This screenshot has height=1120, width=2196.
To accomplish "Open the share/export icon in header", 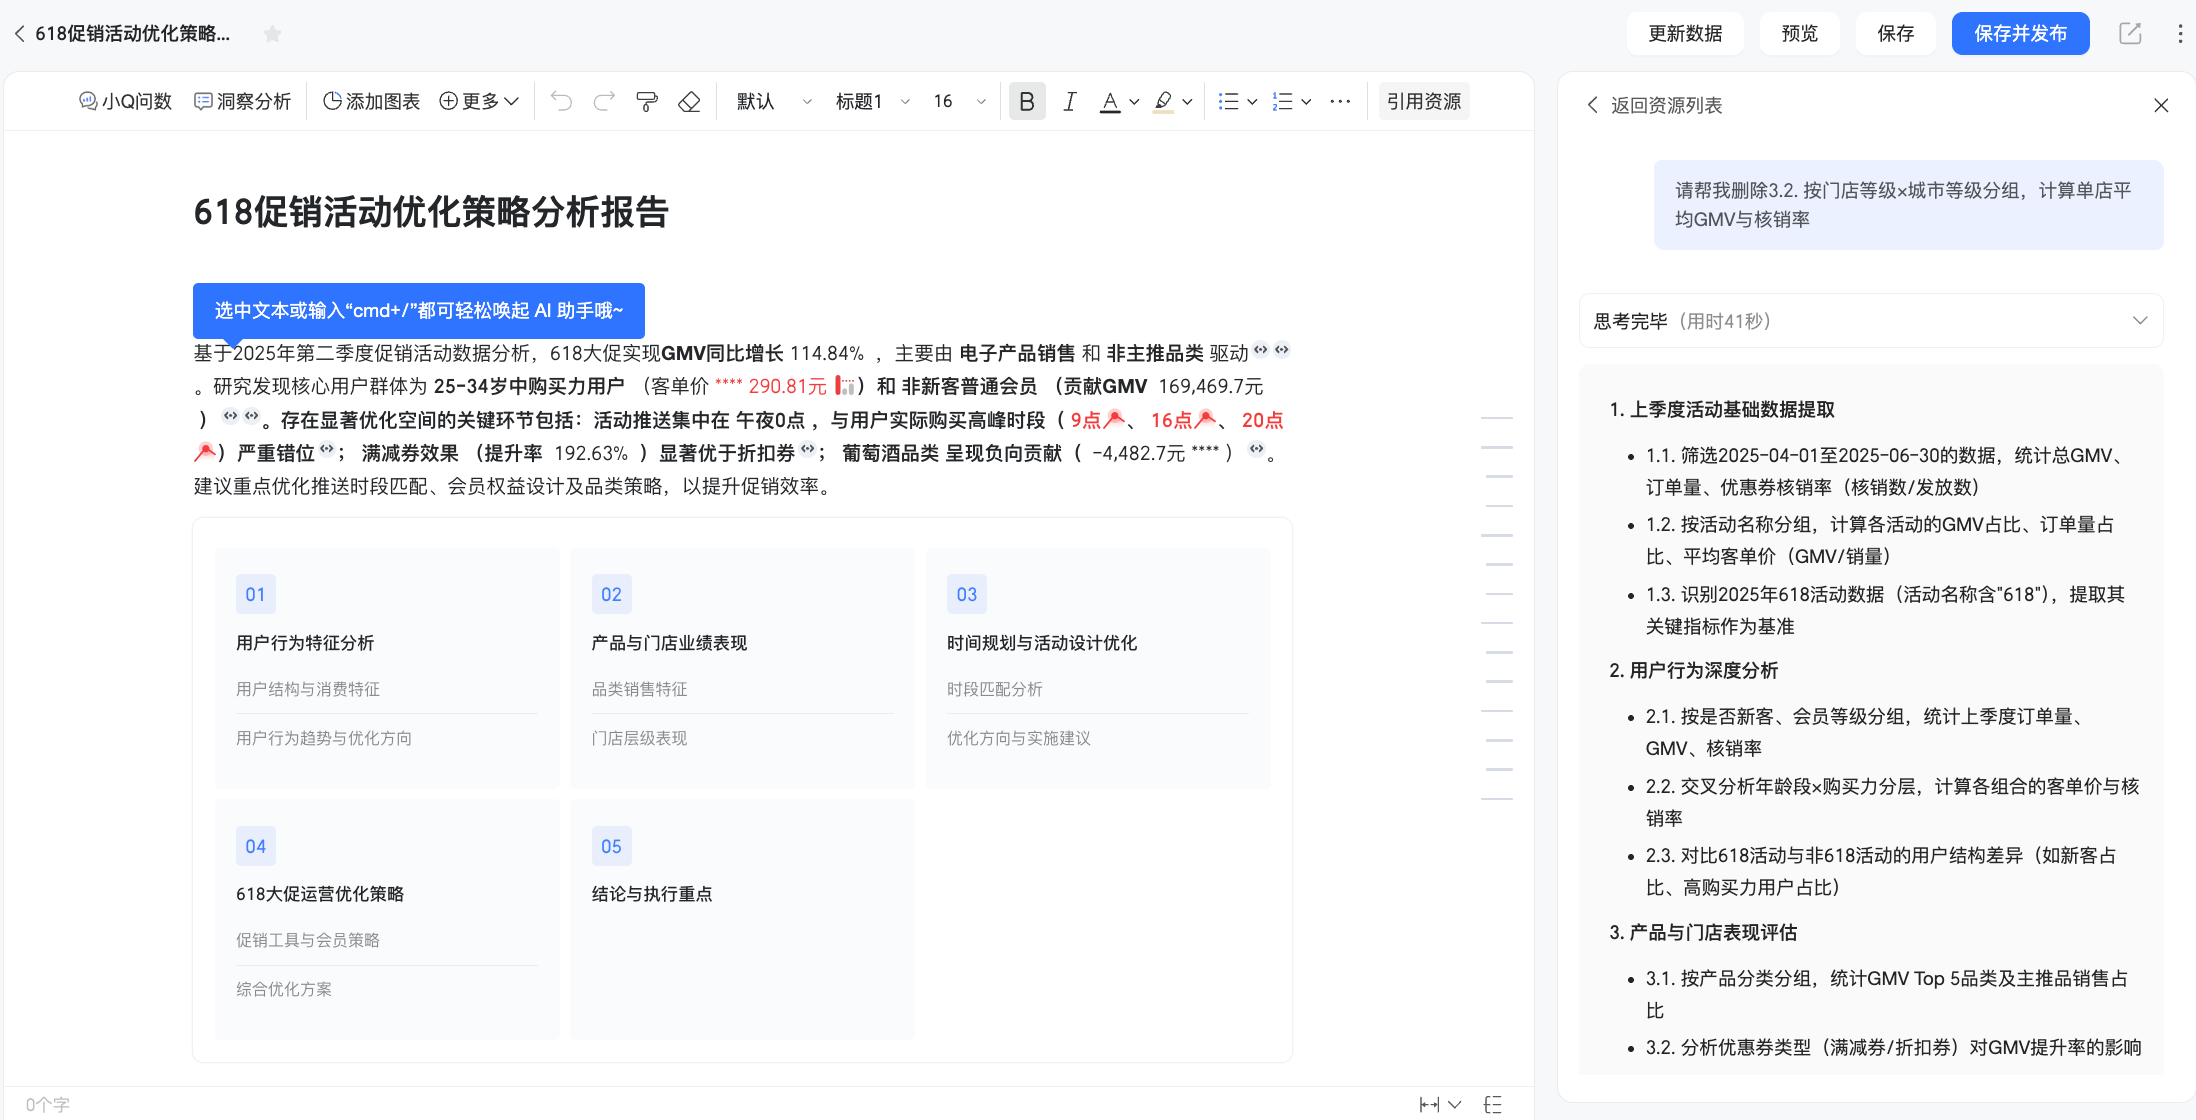I will 2131,33.
